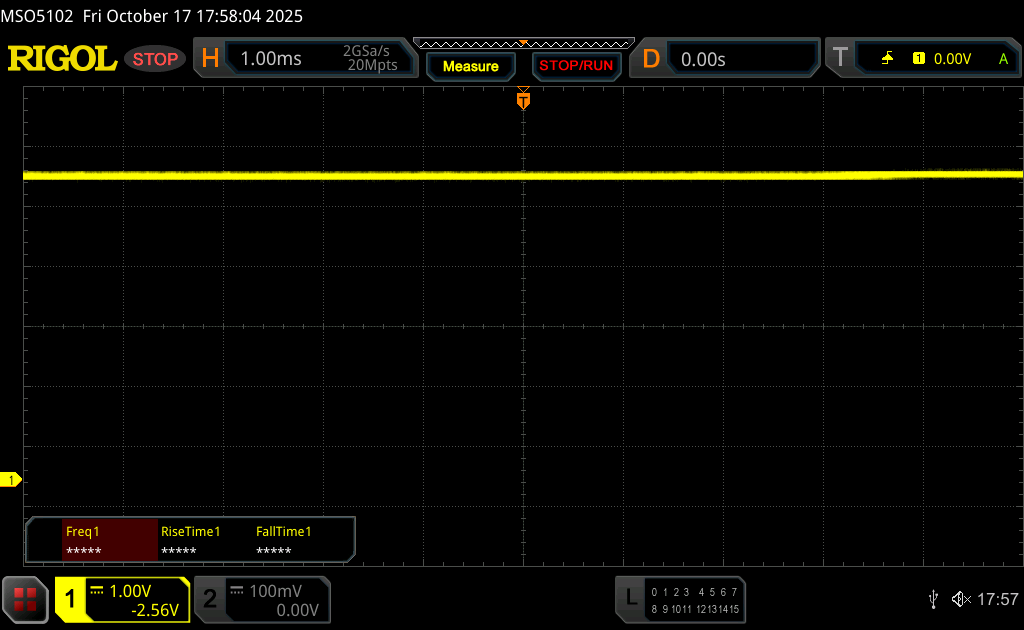Select the trigger rising edge icon

887,59
